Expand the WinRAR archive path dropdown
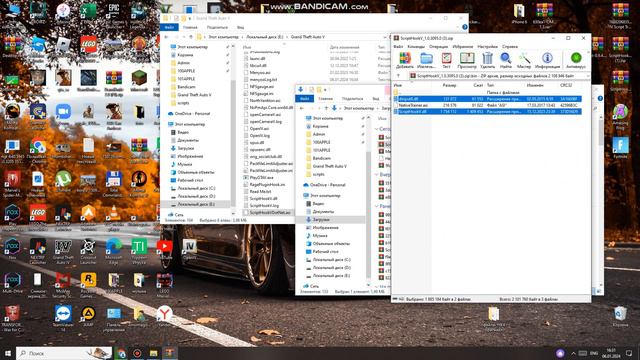 (x=588, y=76)
